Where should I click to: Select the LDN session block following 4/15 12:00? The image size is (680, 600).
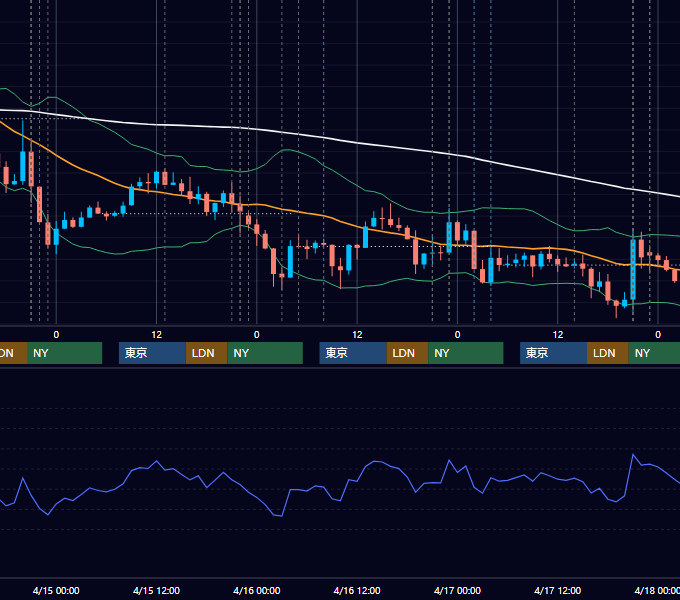[x=206, y=353]
